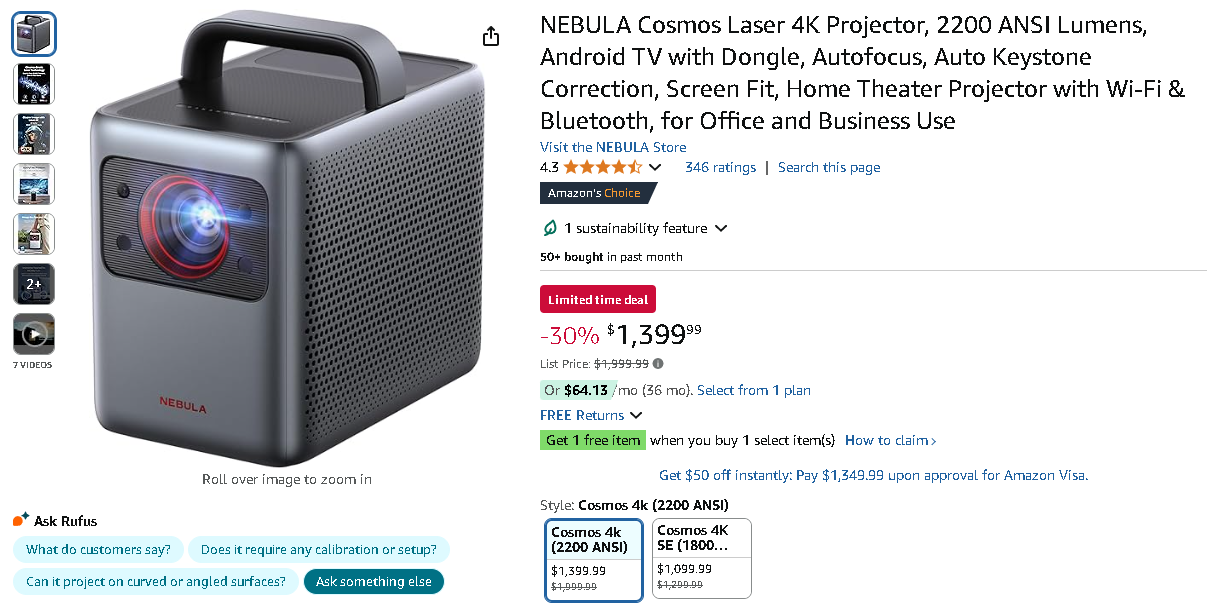
Task: Click the Rufus logo icon
Action: pos(18,519)
